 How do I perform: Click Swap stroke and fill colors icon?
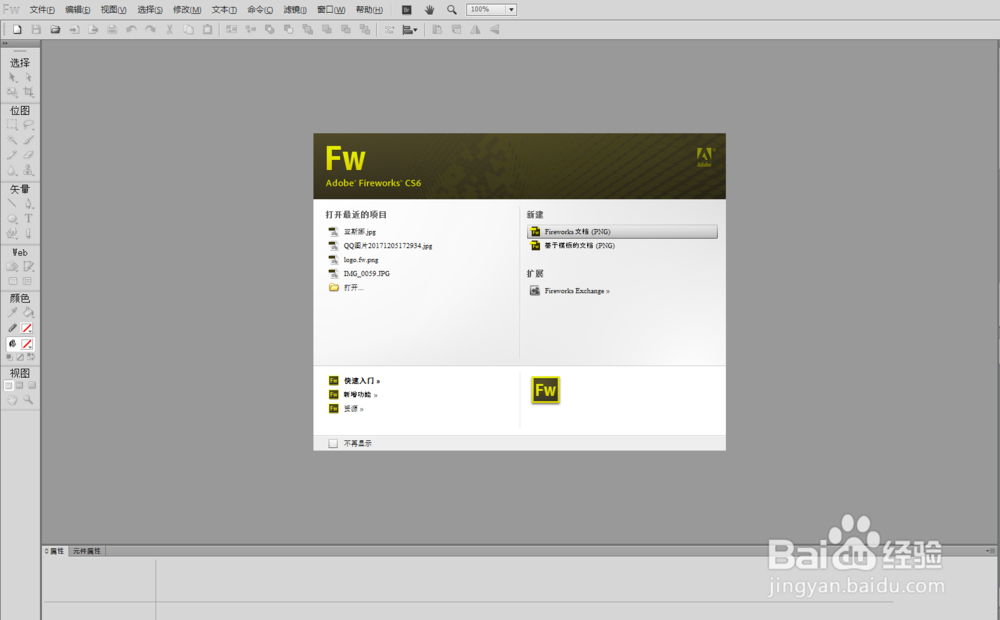(x=31, y=357)
